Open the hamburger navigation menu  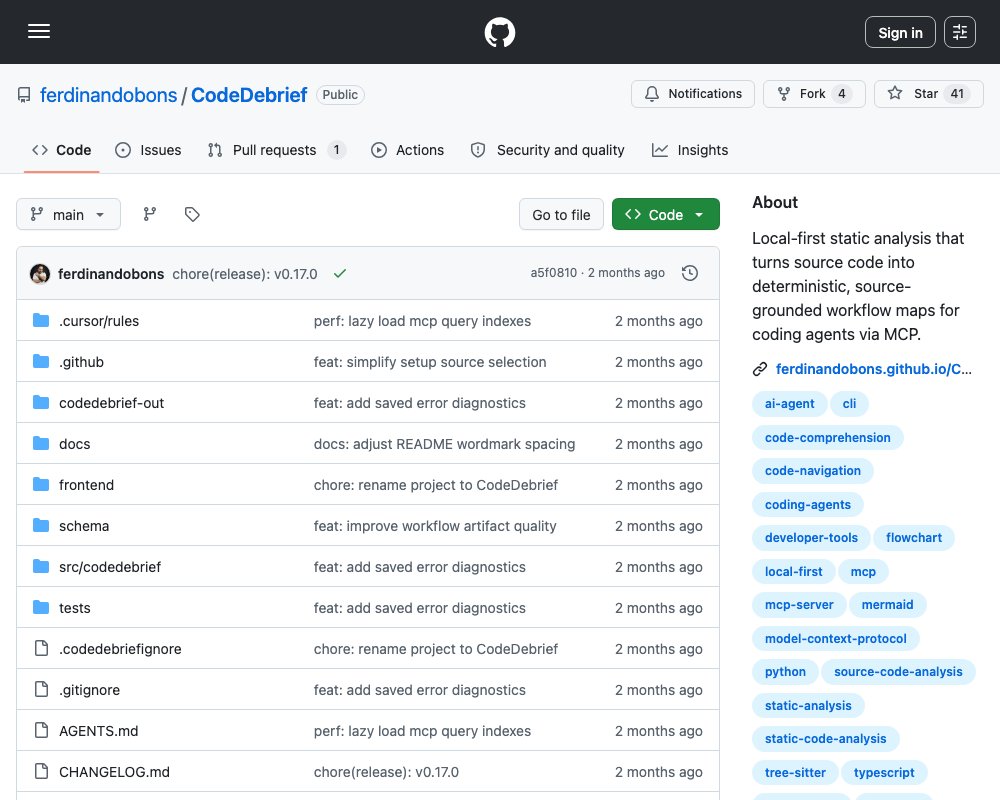click(x=39, y=31)
